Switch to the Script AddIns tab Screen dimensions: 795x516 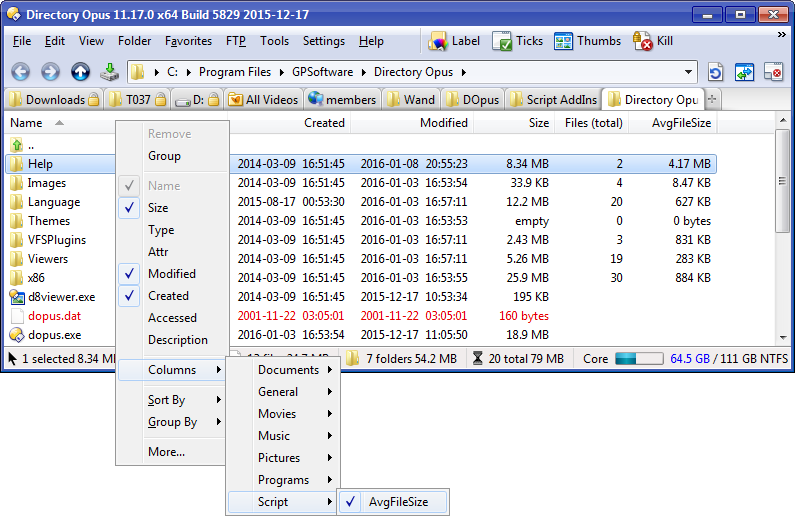tap(554, 99)
